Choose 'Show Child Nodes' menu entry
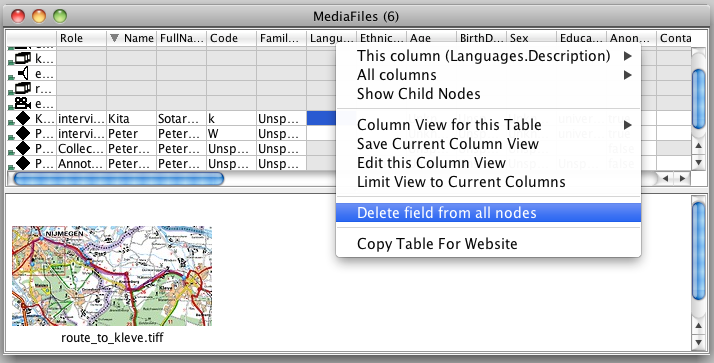 (488, 94)
